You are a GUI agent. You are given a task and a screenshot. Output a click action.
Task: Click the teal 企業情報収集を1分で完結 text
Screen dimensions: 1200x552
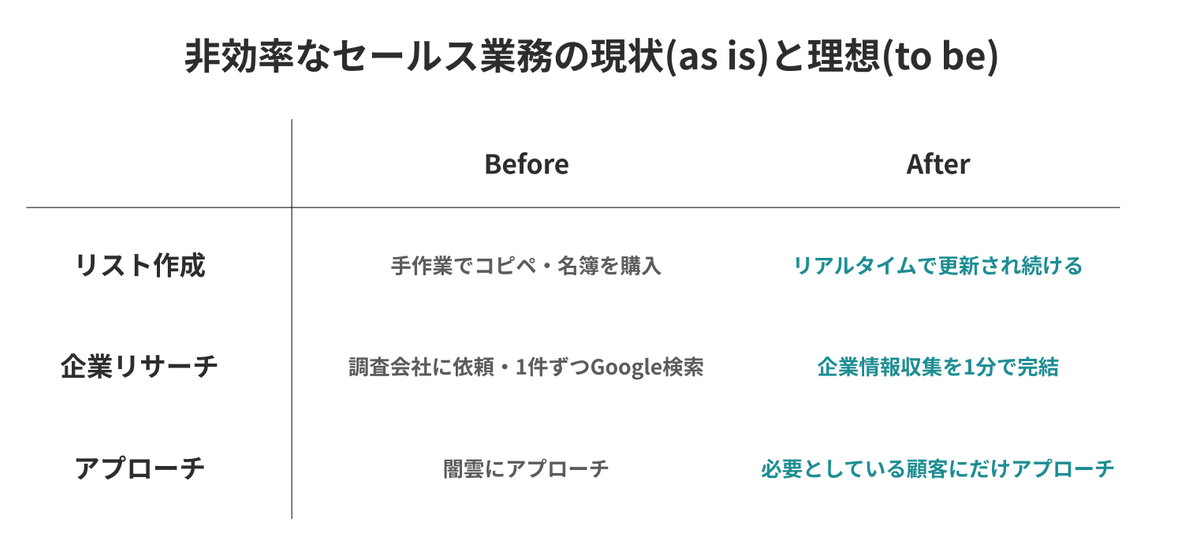(938, 367)
